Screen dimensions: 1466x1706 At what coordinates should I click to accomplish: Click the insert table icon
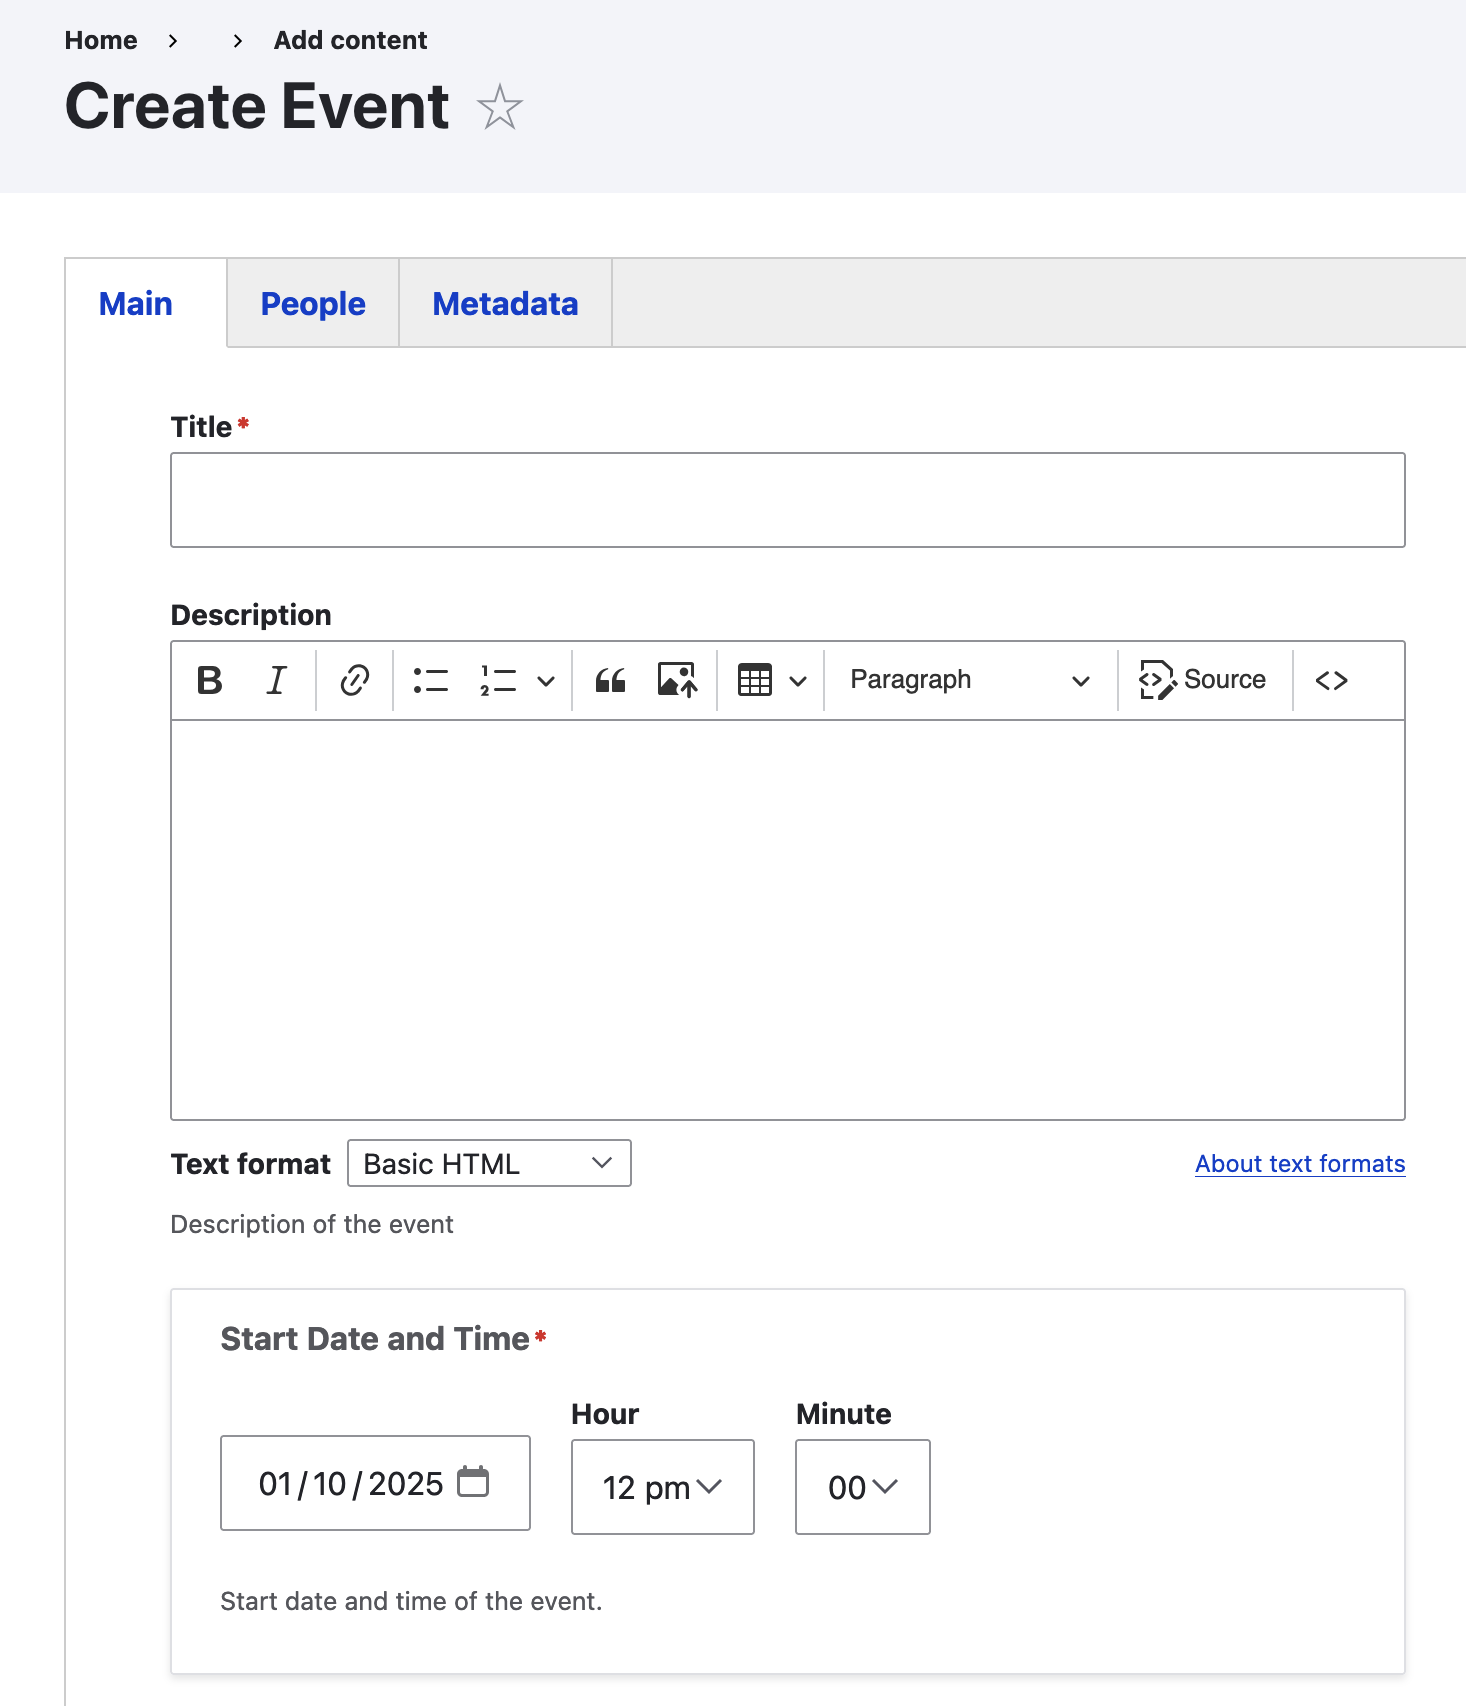pyautogui.click(x=755, y=680)
